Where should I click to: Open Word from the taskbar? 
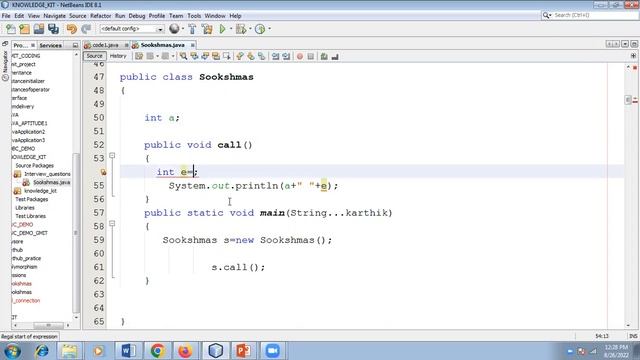click(128, 351)
